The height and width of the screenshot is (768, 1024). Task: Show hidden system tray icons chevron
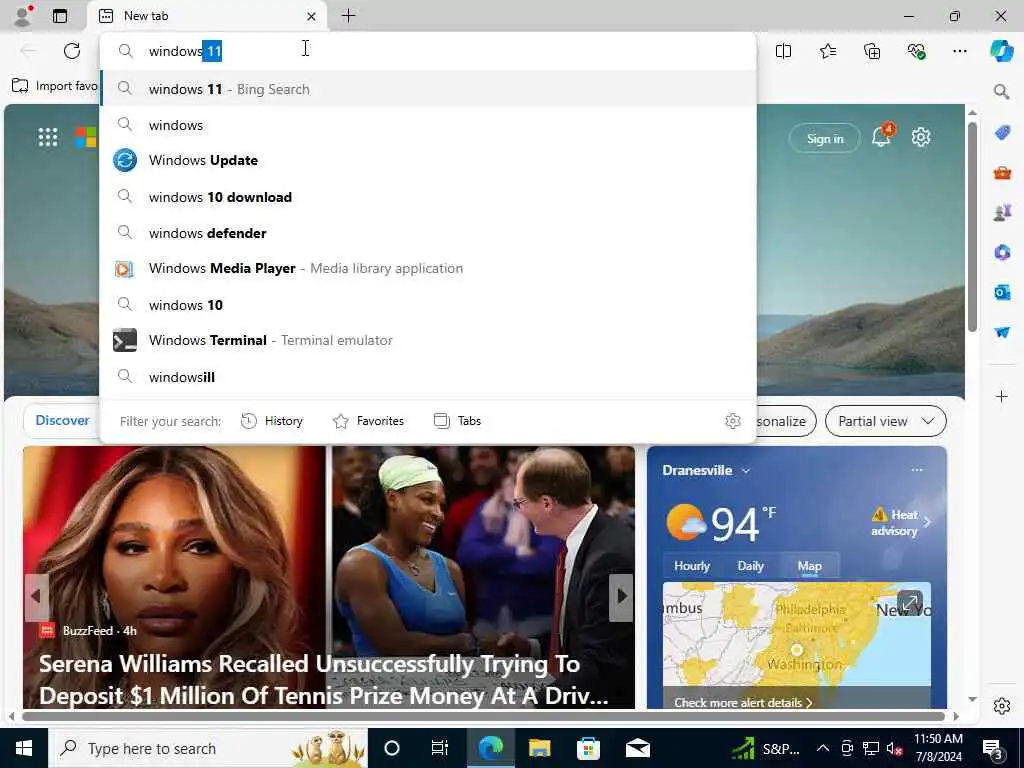(x=823, y=748)
